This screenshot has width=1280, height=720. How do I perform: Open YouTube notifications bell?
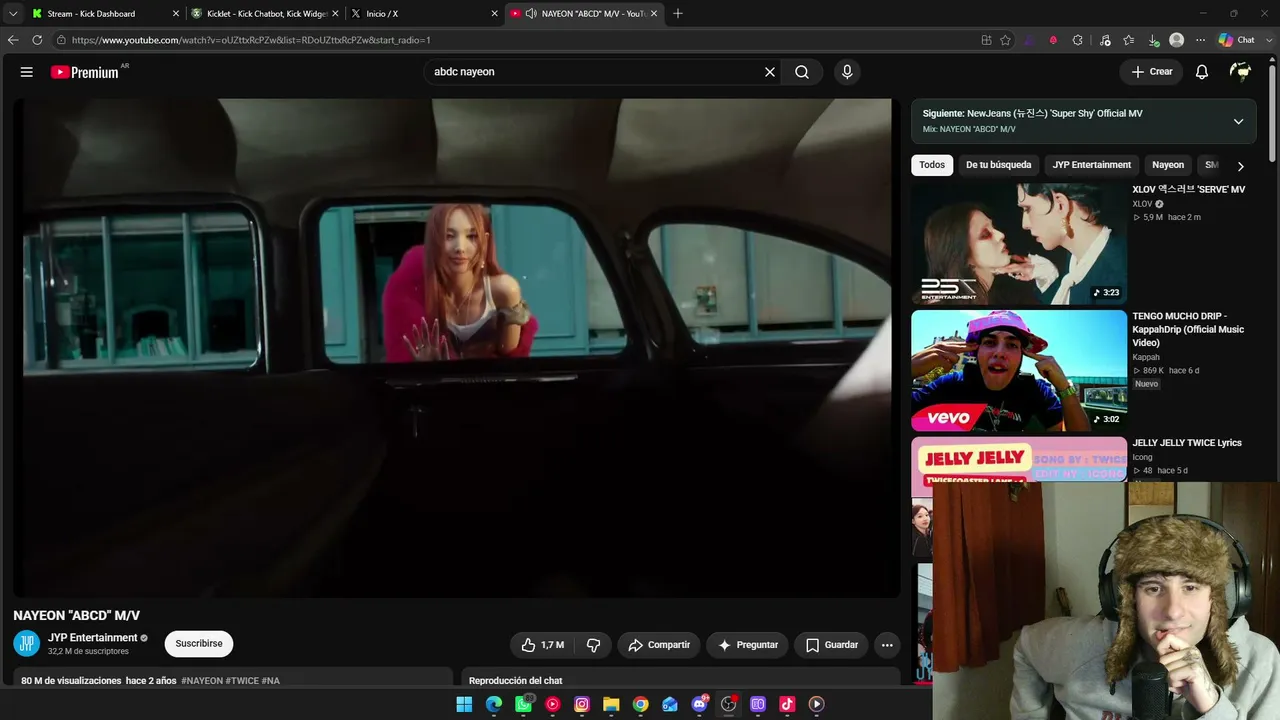coord(1202,72)
